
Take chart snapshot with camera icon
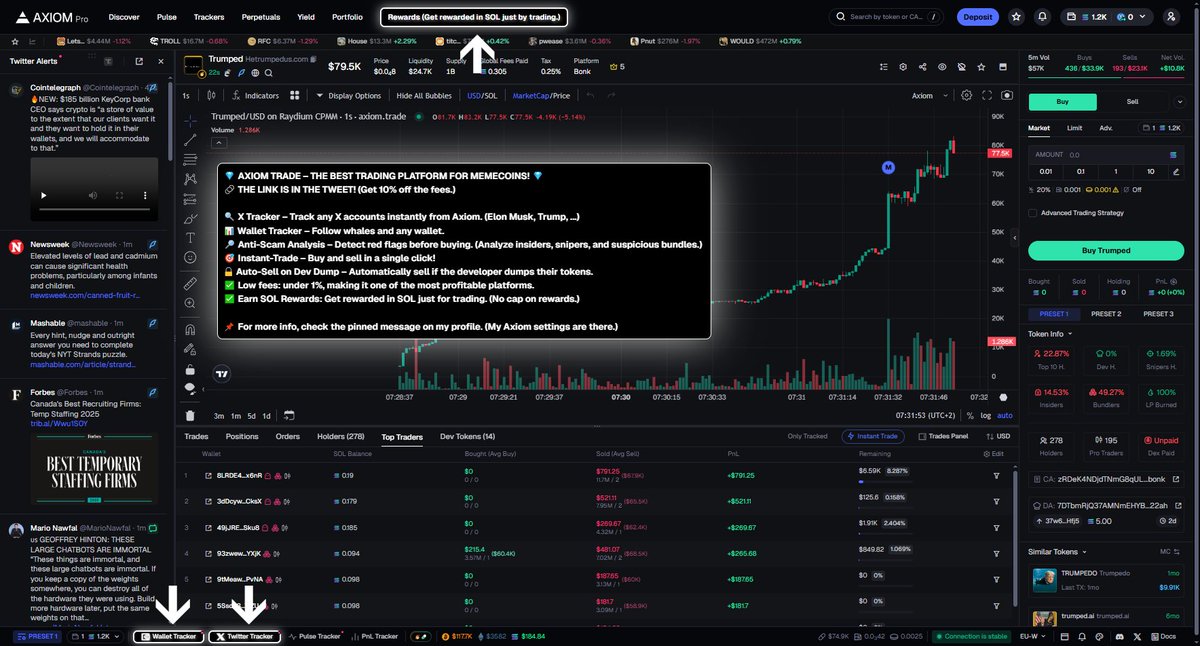click(1006, 95)
